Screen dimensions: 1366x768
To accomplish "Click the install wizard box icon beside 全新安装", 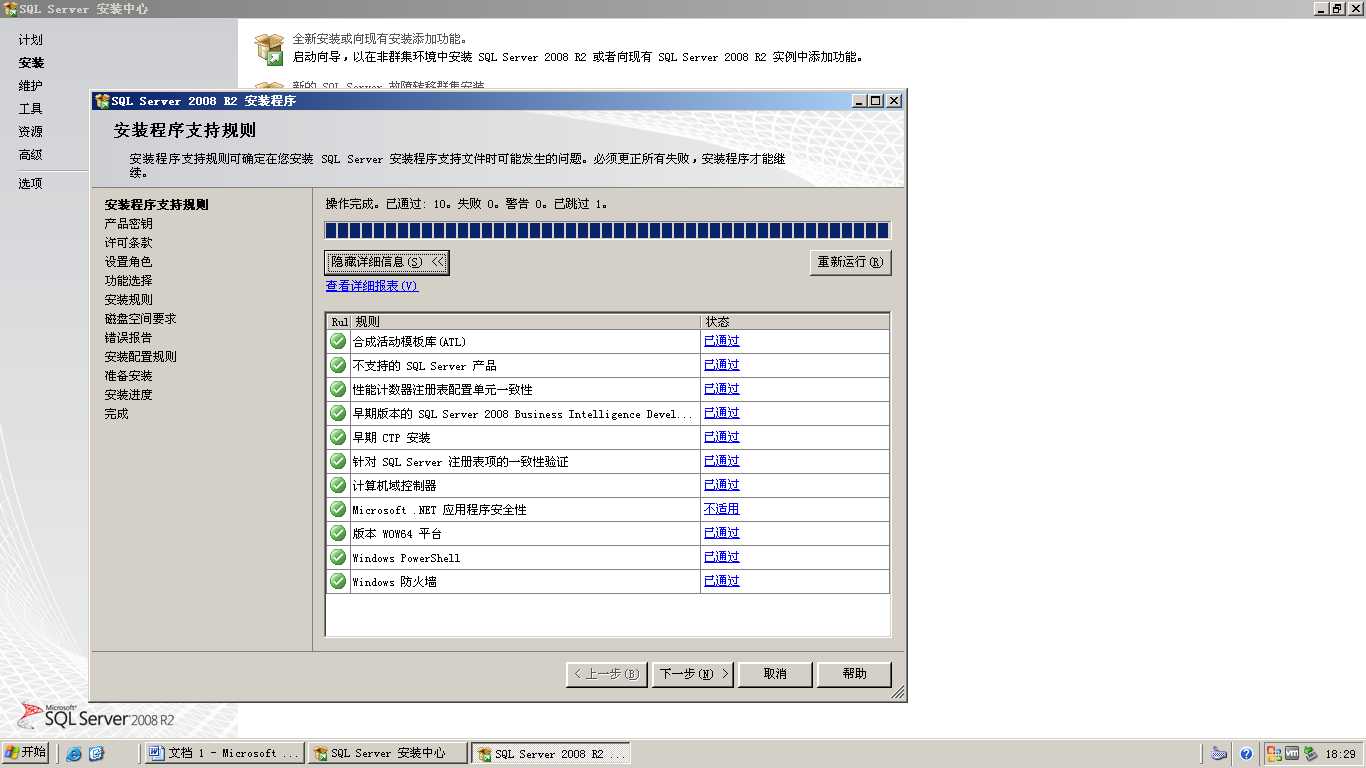I will 269,48.
